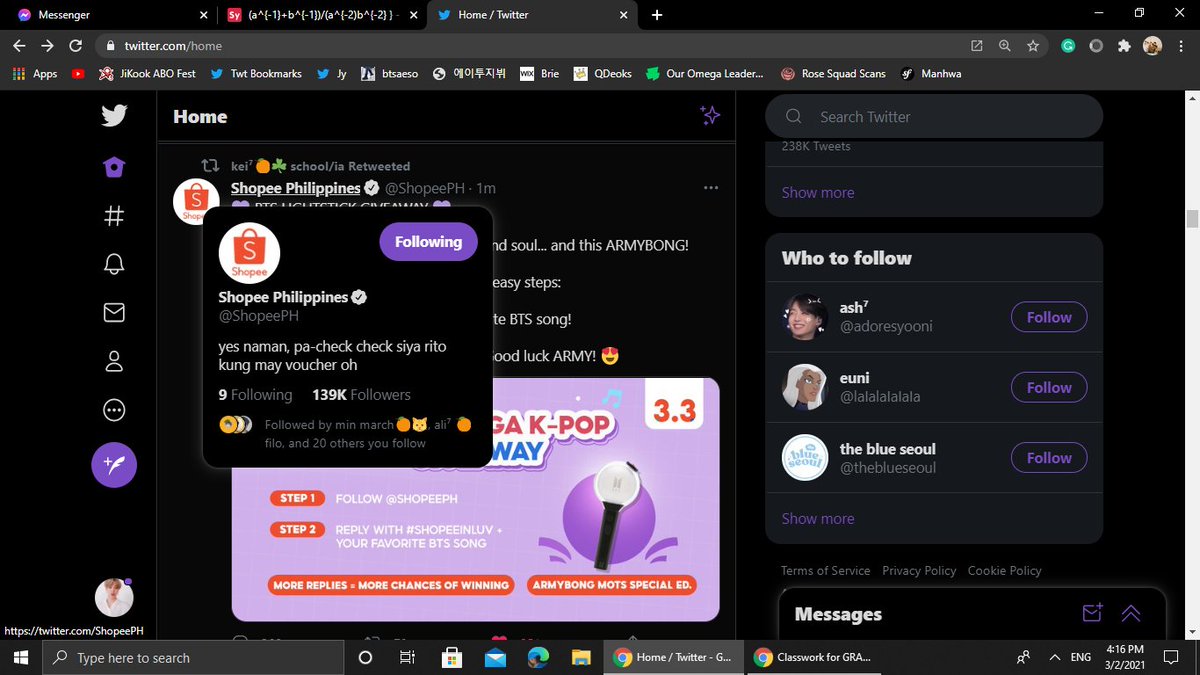
Task: Select the Home / Twitter tab
Action: [x=530, y=15]
